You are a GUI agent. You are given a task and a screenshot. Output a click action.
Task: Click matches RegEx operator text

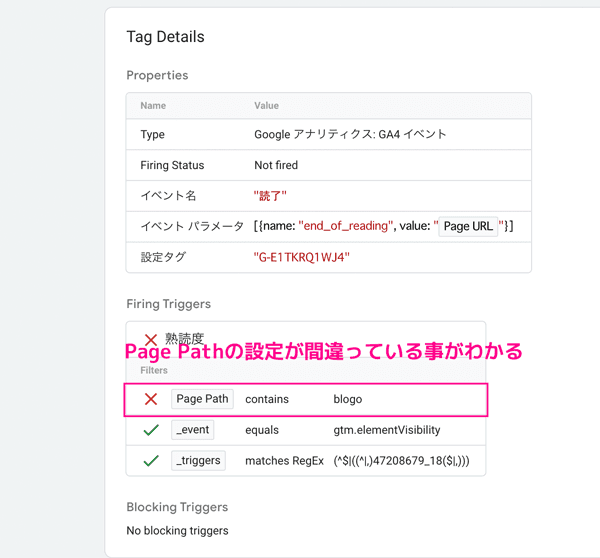click(284, 461)
